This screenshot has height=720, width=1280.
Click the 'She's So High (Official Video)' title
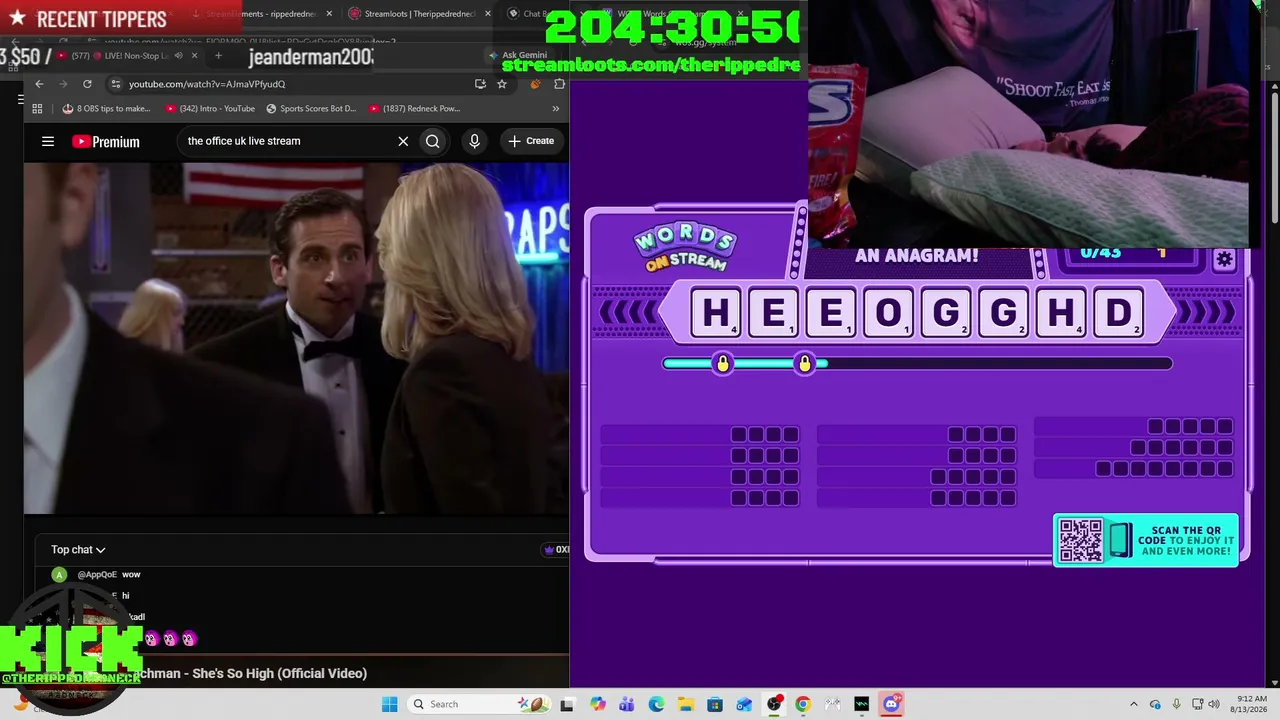tap(279, 673)
